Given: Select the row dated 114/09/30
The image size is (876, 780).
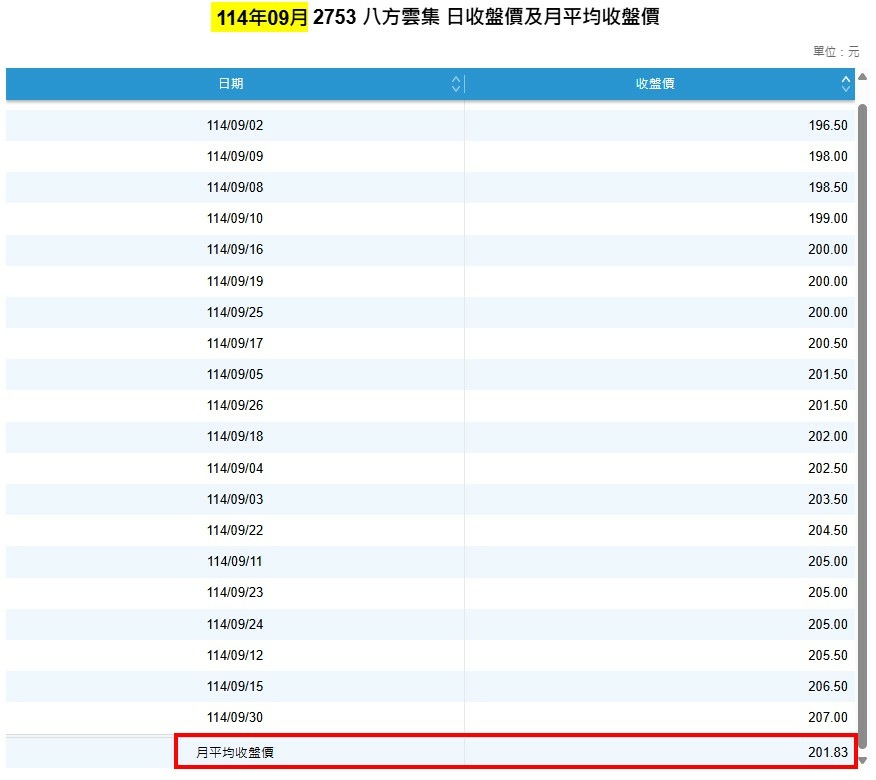Looking at the screenshot, I should click(x=233, y=717).
